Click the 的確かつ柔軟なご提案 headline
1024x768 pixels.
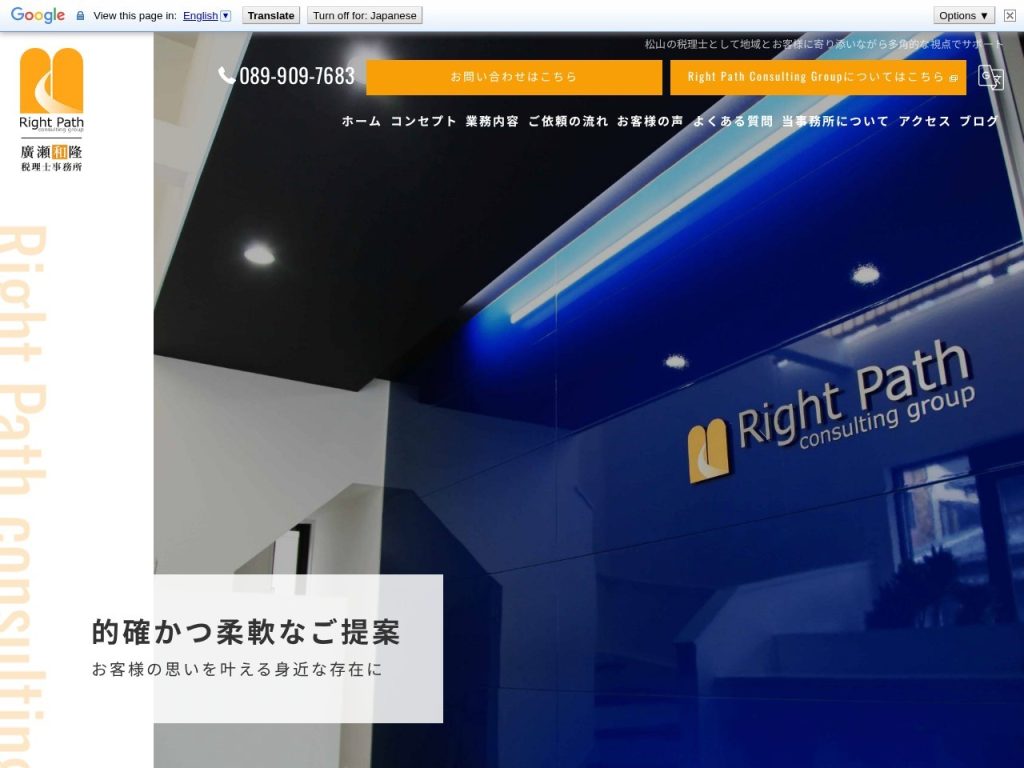click(x=246, y=632)
